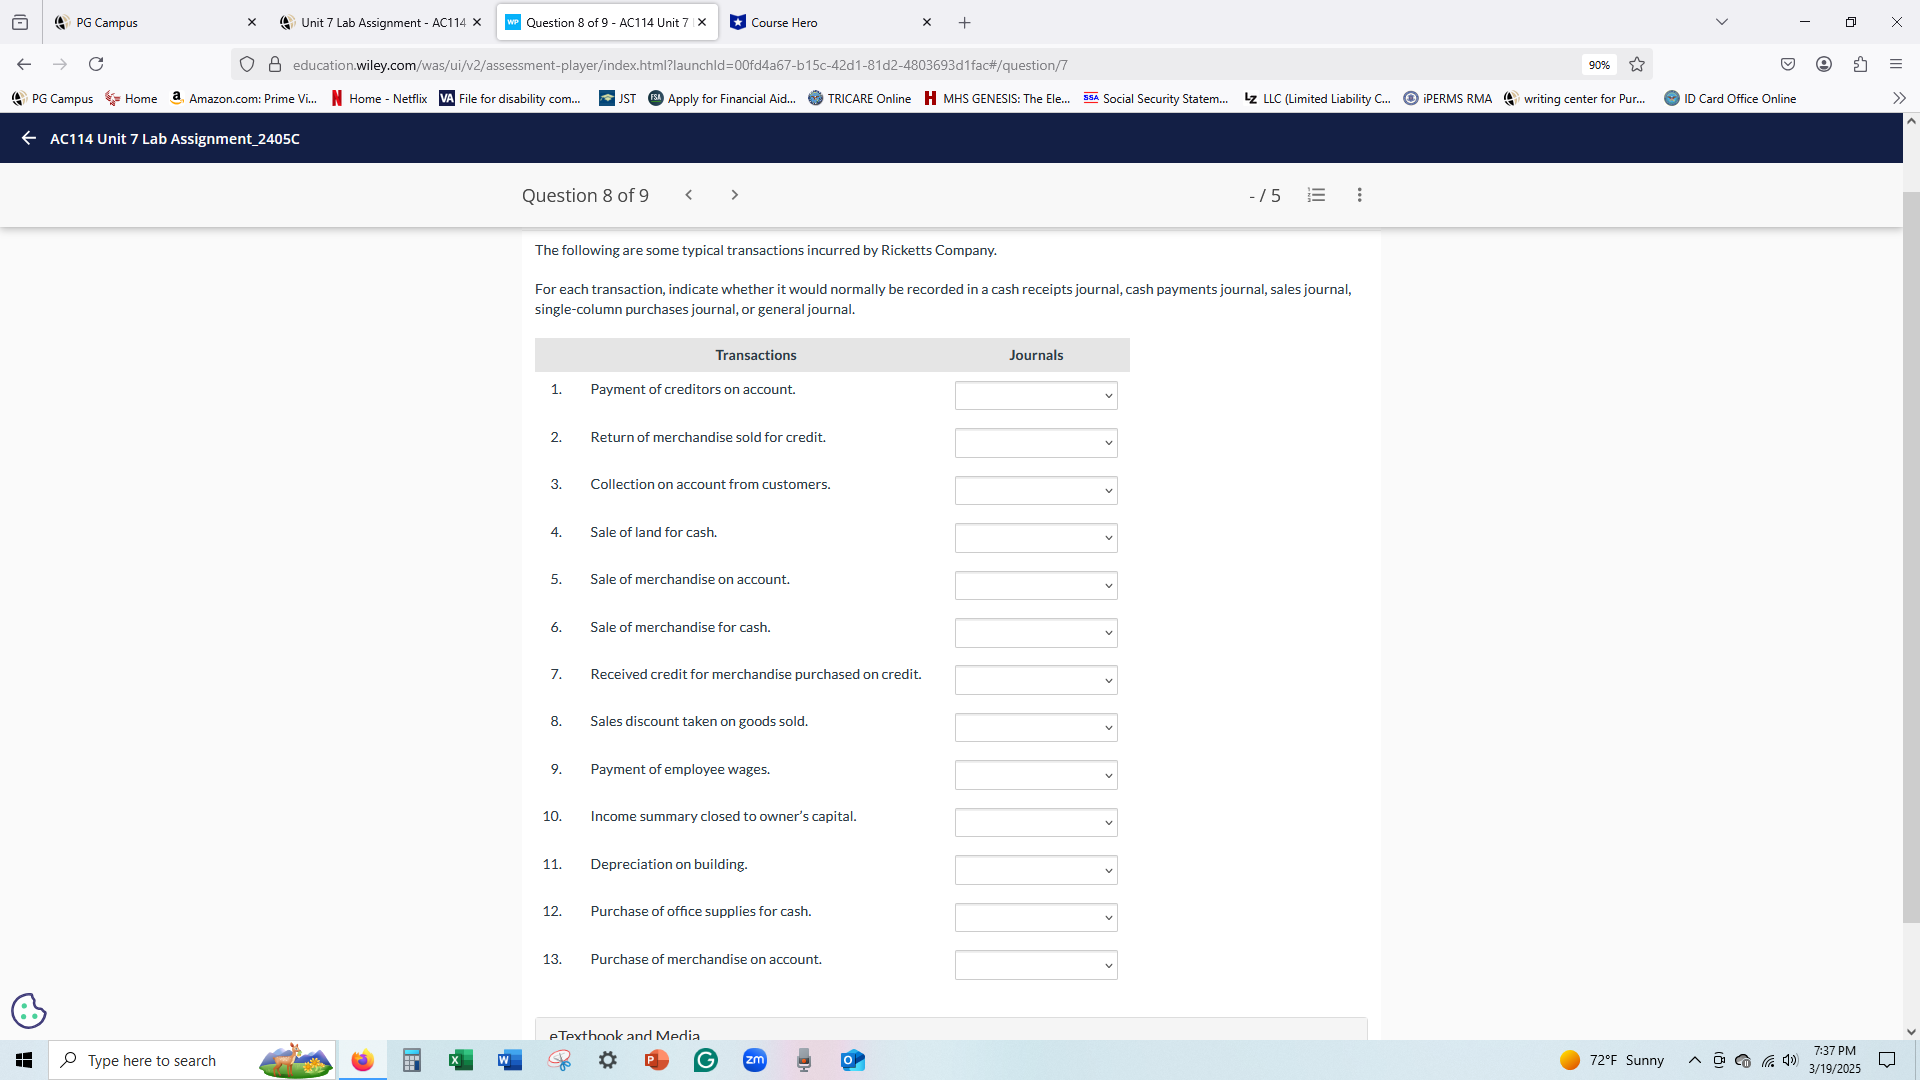Open the Firefox extensions icon
This screenshot has width=1920, height=1080.
point(1860,65)
